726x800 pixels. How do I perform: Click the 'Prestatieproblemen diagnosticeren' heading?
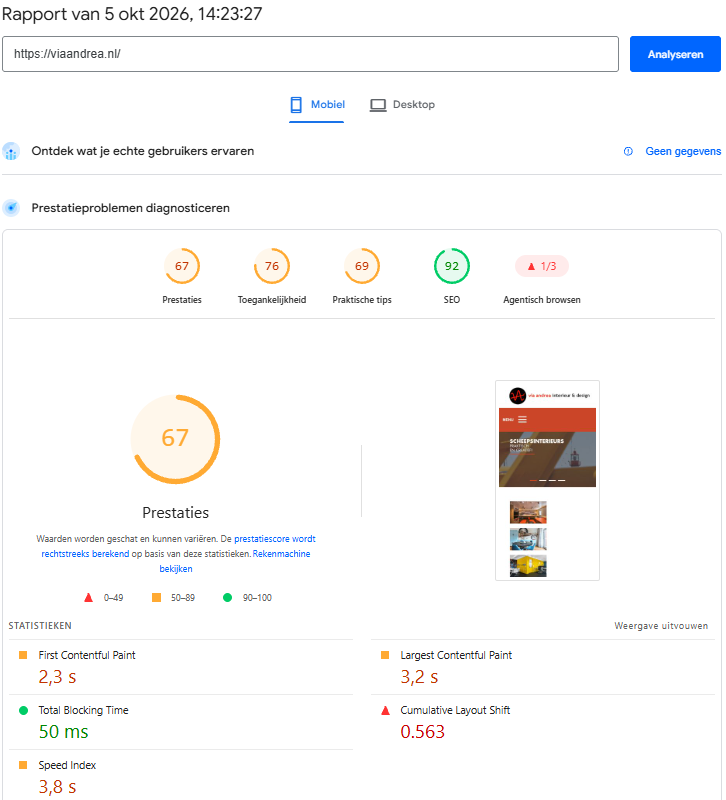click(x=131, y=208)
